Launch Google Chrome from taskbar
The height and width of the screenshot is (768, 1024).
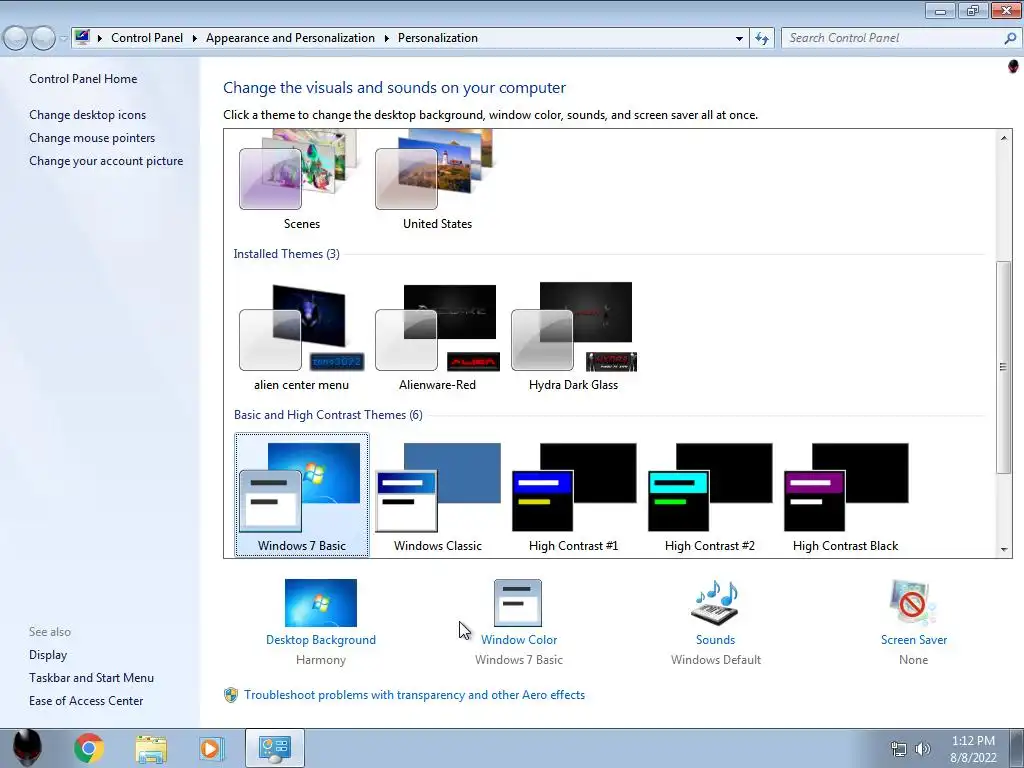tap(88, 748)
